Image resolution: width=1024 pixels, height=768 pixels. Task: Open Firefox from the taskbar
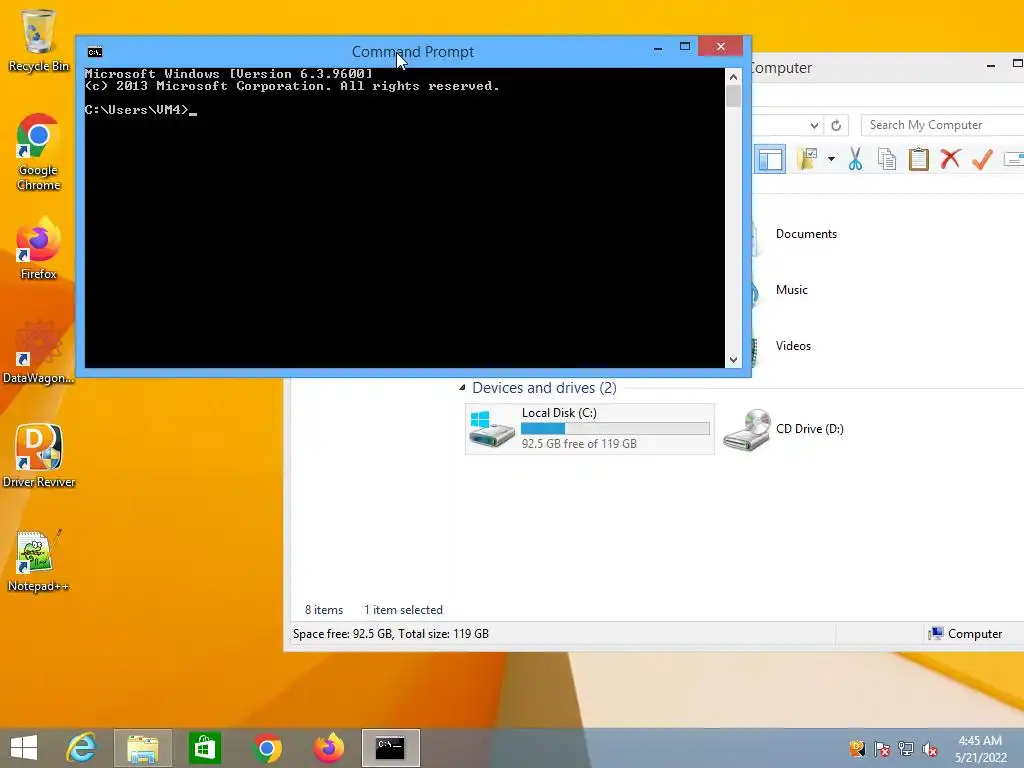[328, 748]
